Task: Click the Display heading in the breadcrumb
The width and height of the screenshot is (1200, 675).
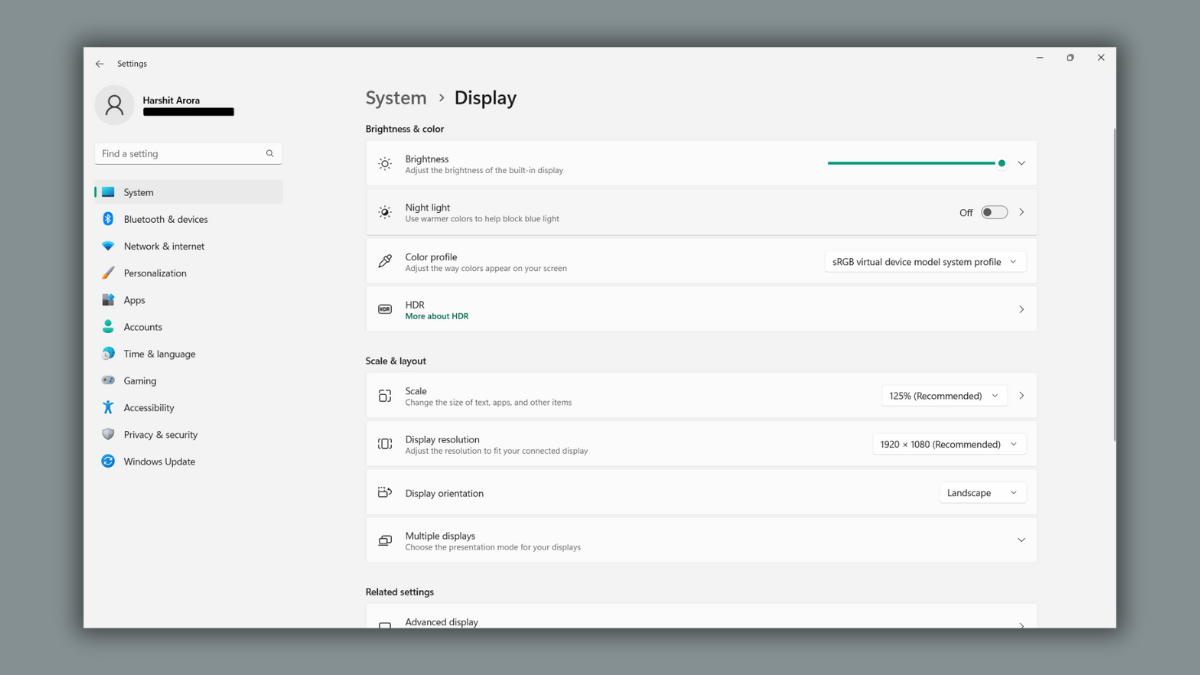Action: pos(485,98)
